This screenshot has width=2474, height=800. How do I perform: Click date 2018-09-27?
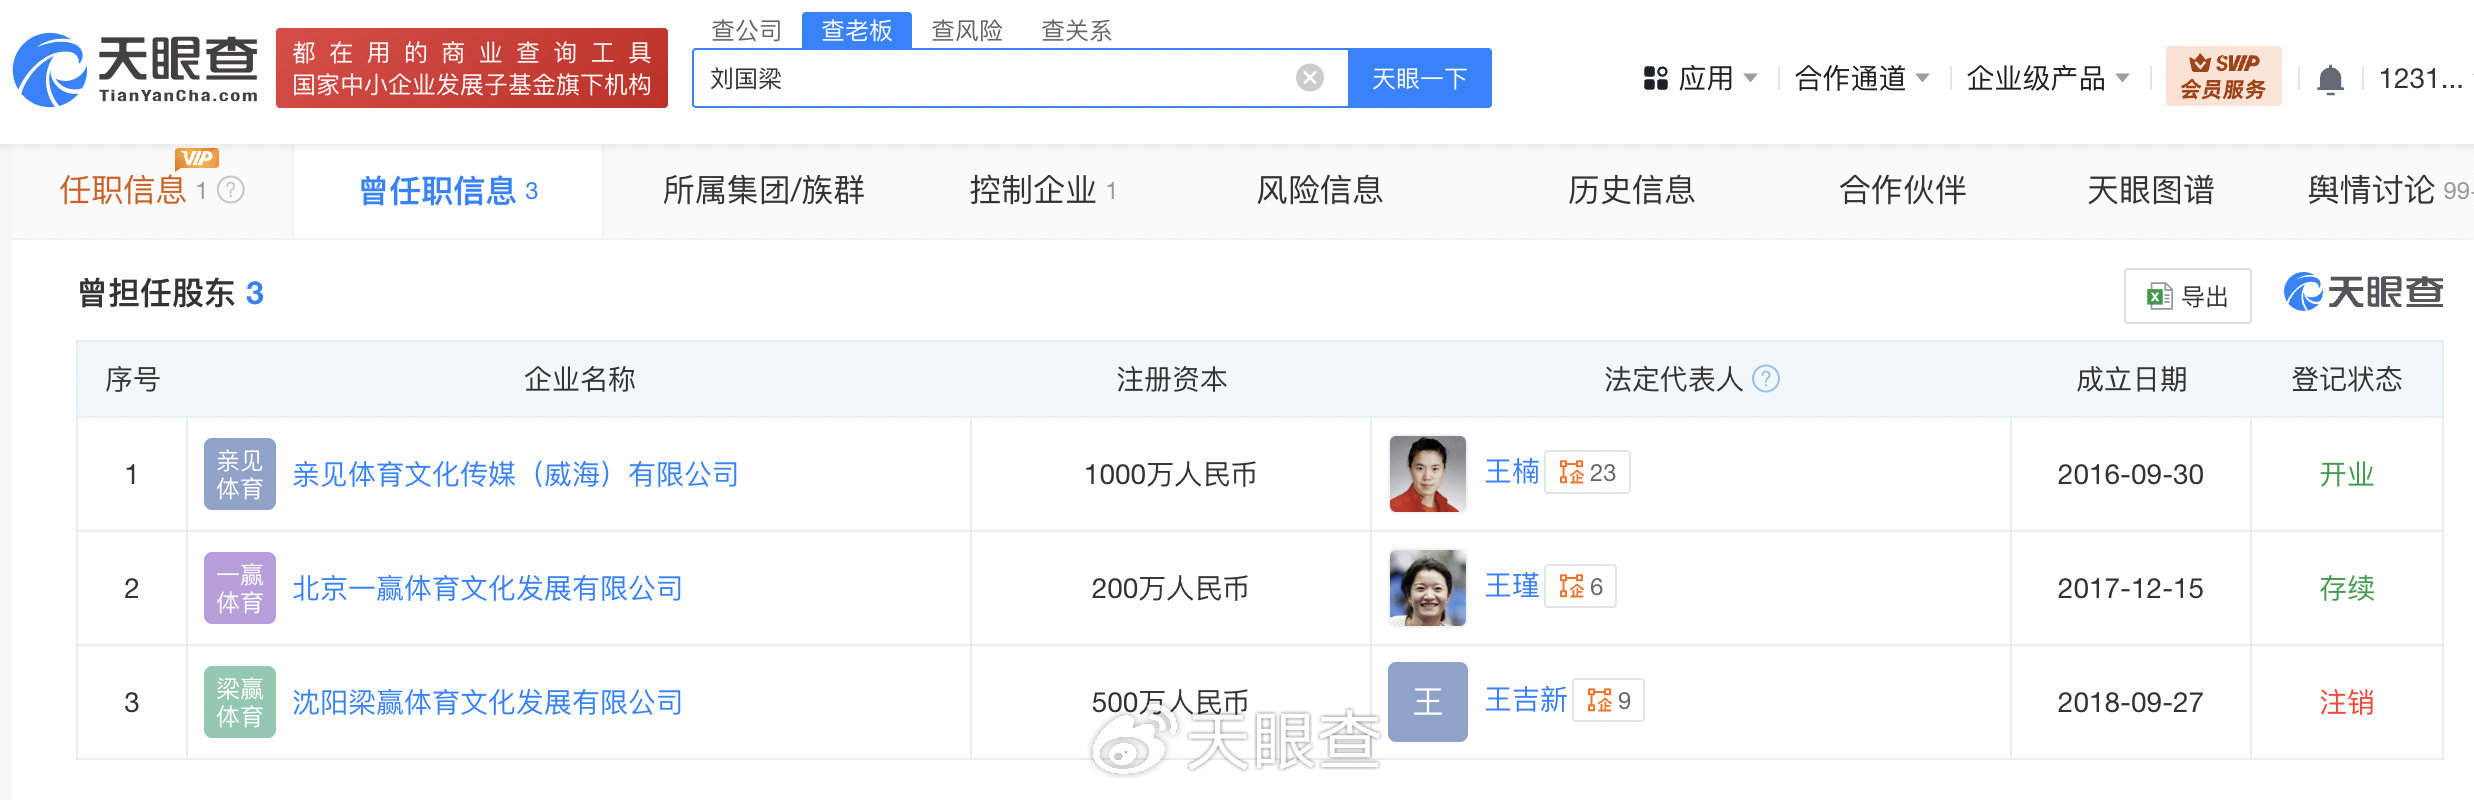point(2130,702)
